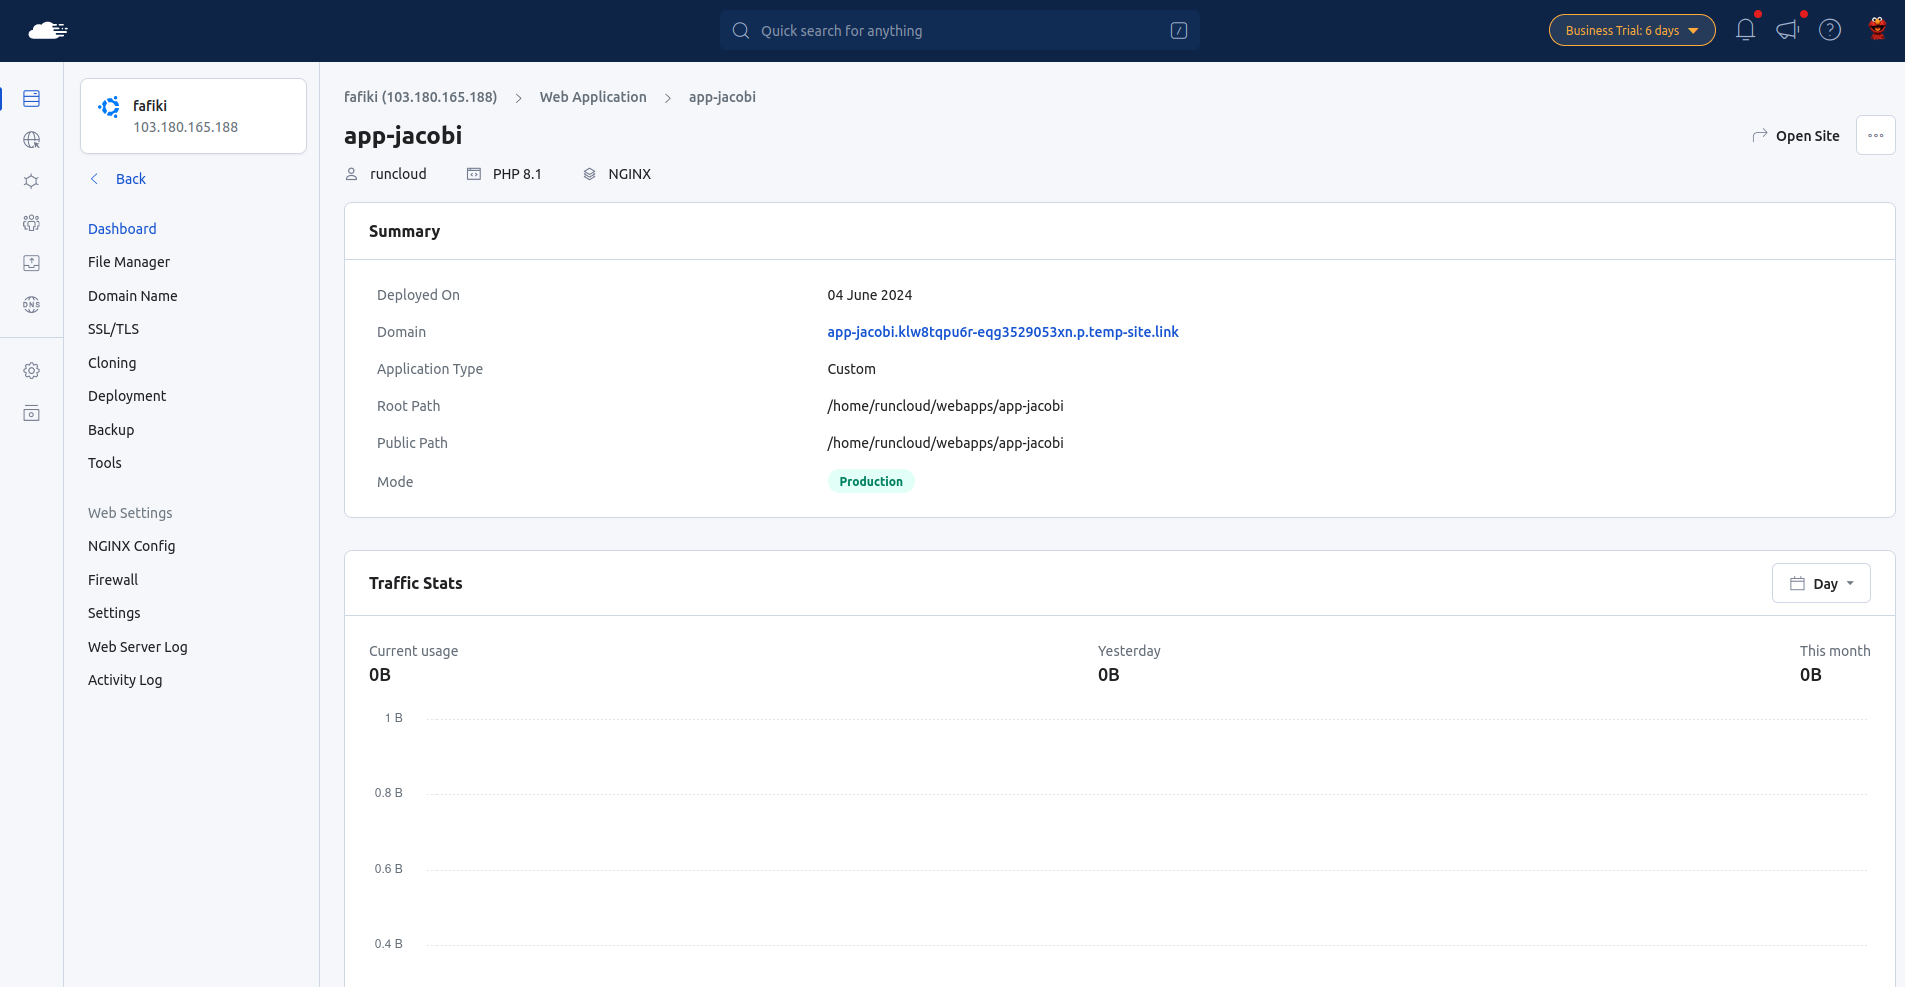1905x987 pixels.
Task: Open Firewall in Web Settings
Action: pos(113,580)
